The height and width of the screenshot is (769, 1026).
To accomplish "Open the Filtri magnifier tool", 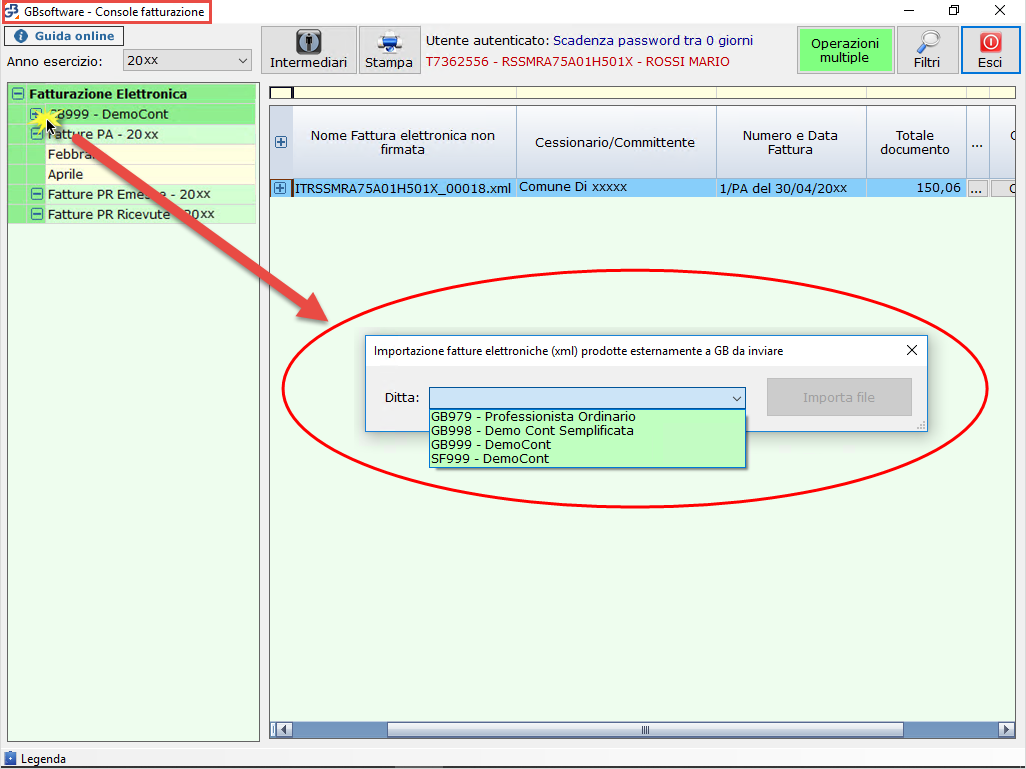I will coord(926,49).
